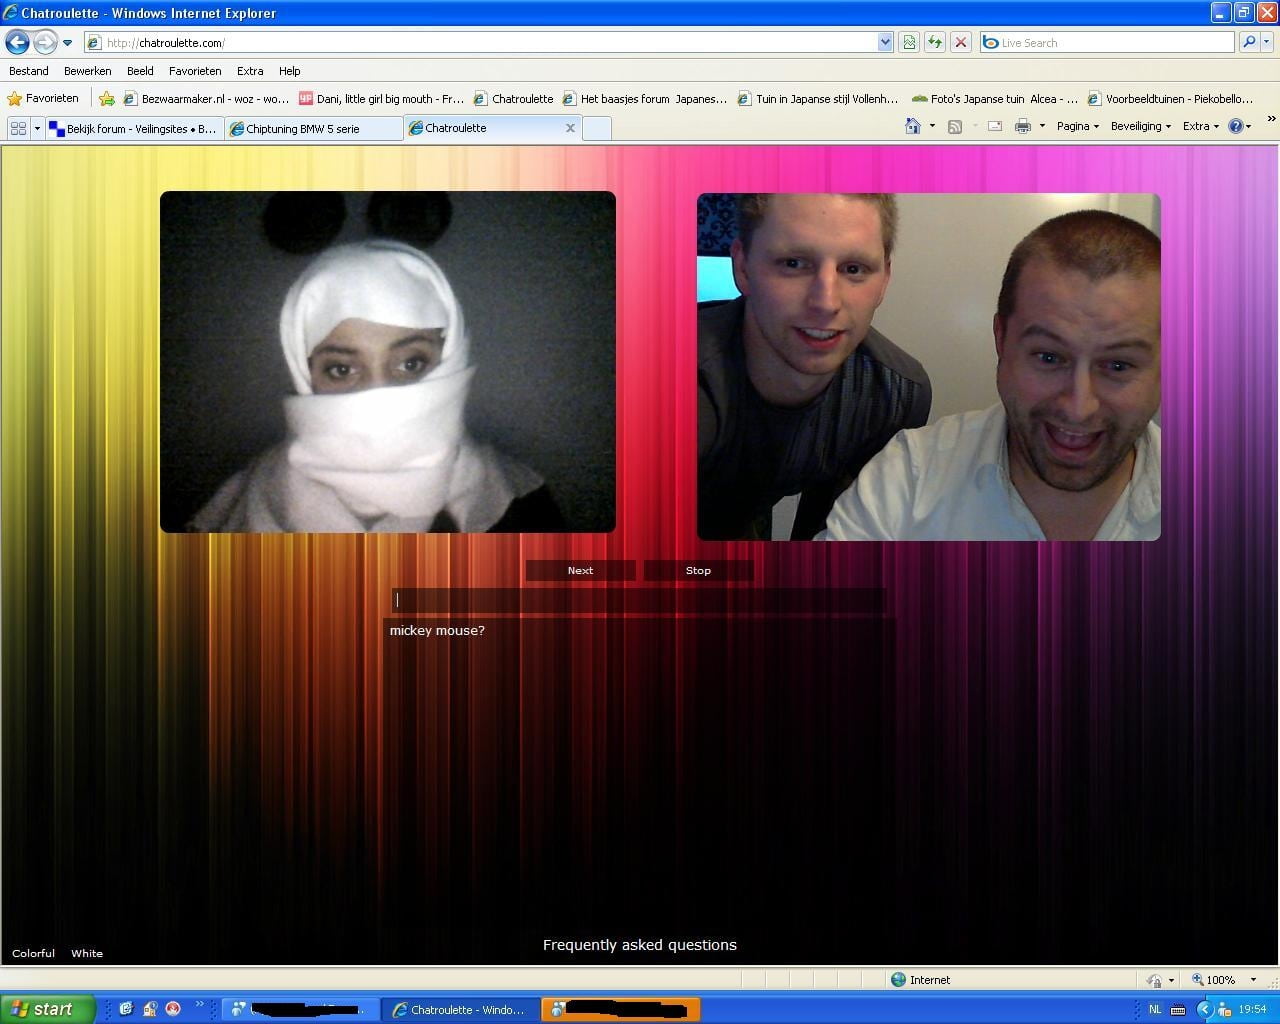
Task: Open the Chatroulette favorites bar link
Action: click(514, 98)
